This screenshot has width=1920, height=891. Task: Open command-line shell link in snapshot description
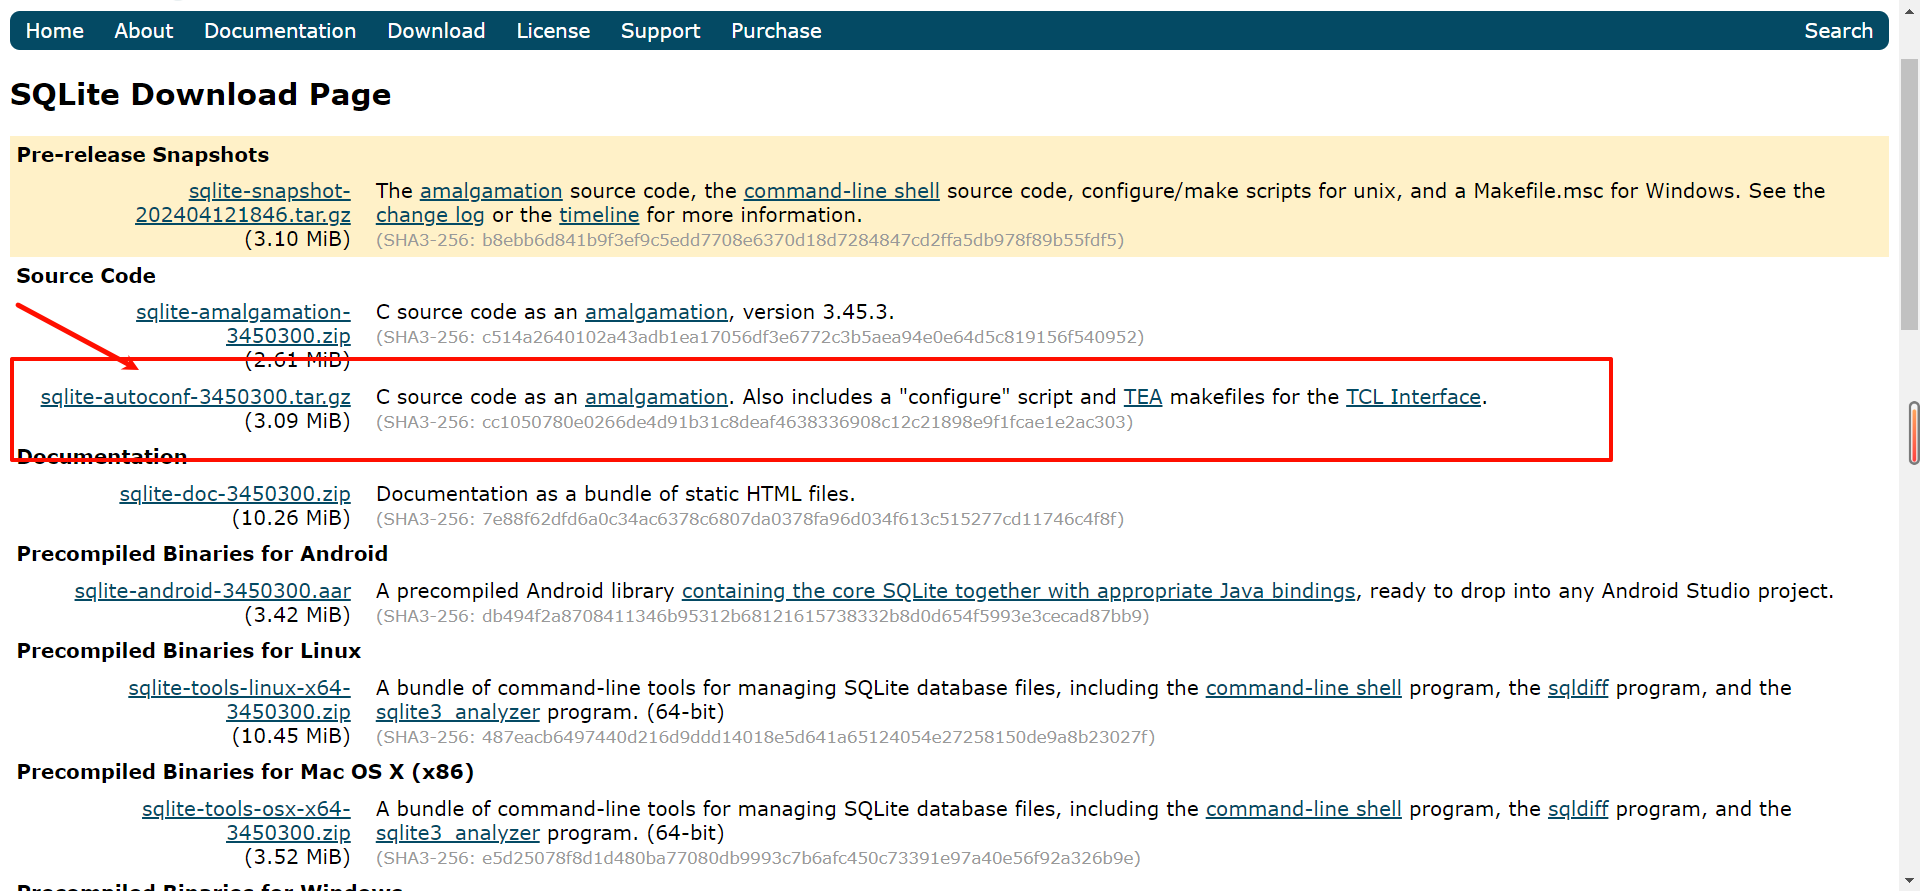[841, 191]
